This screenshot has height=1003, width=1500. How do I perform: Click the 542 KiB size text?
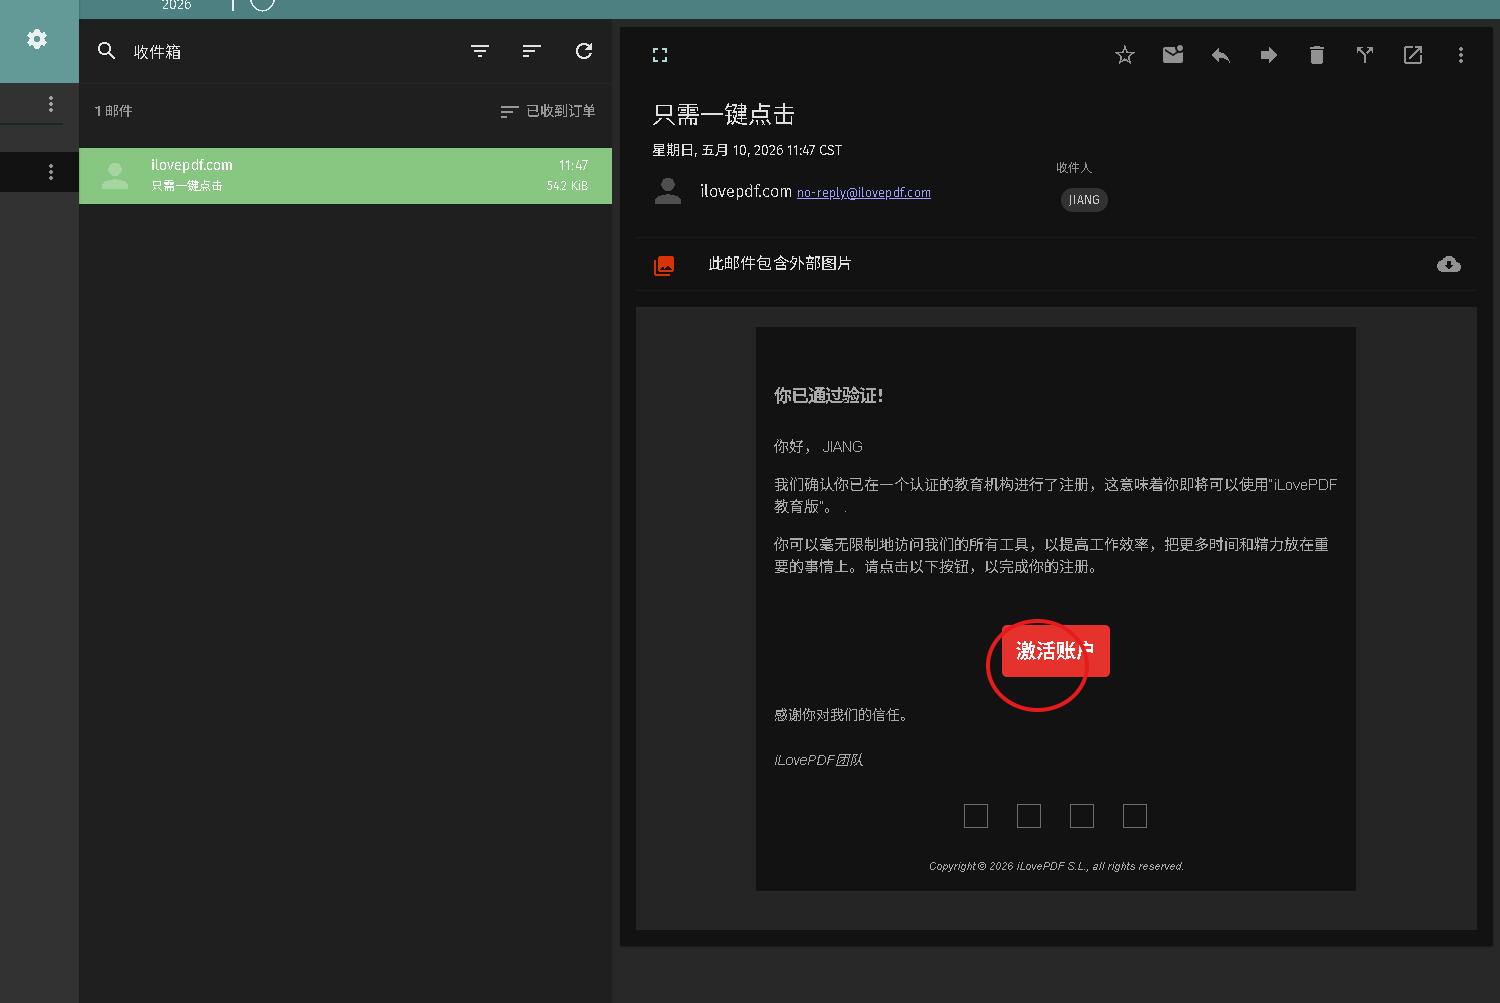(567, 186)
